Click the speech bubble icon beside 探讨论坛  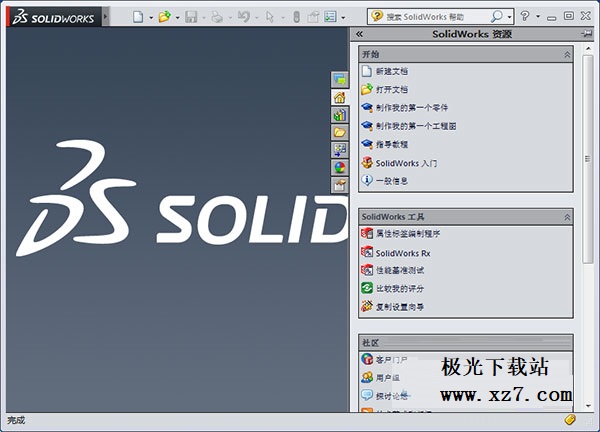tap(367, 395)
